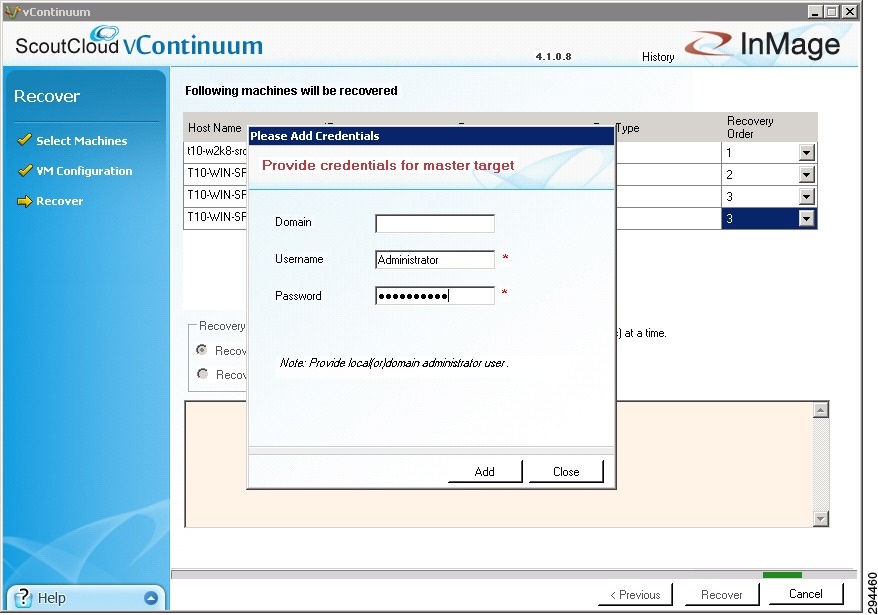Cancel the recovery wizard

click(806, 594)
